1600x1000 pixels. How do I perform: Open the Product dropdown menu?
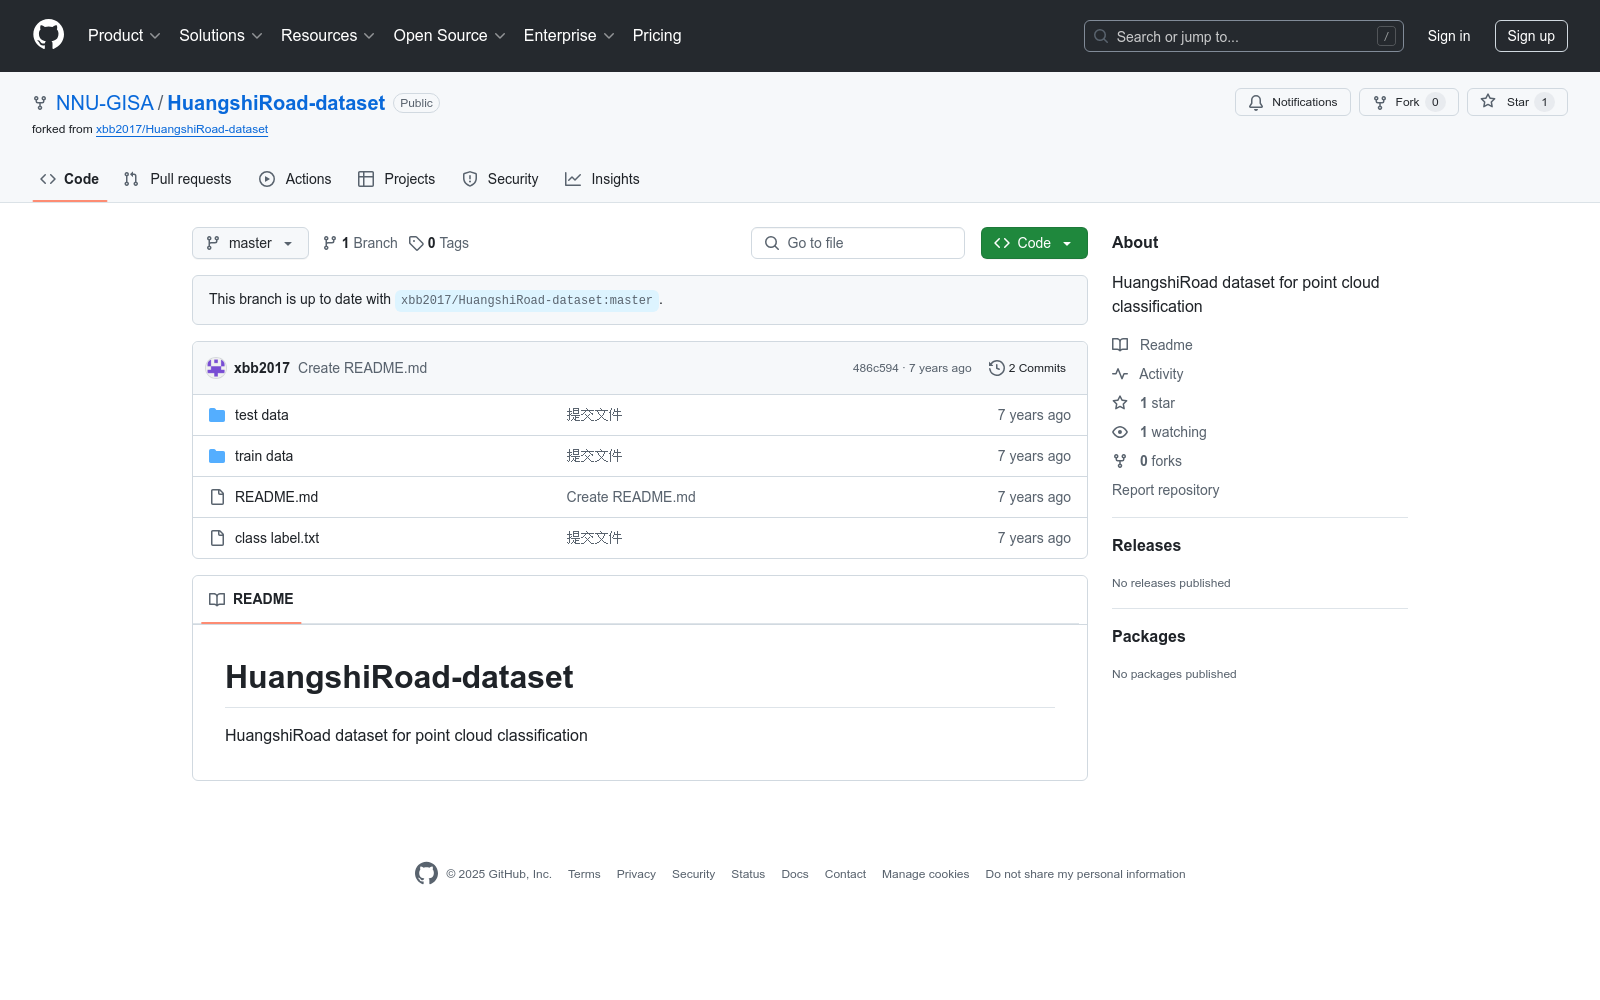click(124, 36)
